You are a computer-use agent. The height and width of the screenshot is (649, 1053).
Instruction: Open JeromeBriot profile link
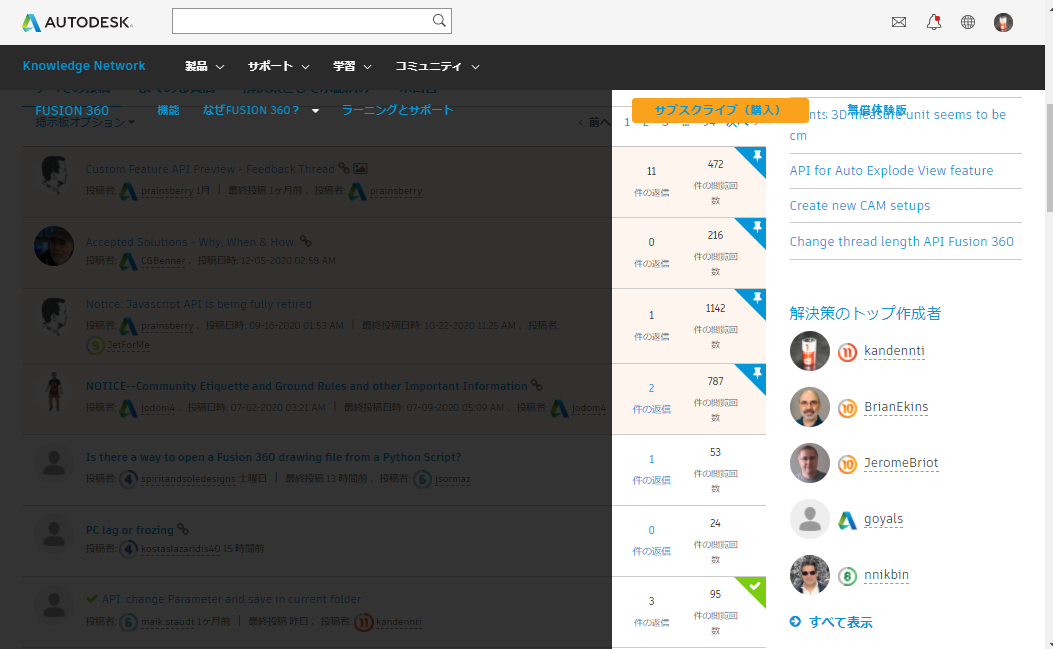tap(901, 463)
